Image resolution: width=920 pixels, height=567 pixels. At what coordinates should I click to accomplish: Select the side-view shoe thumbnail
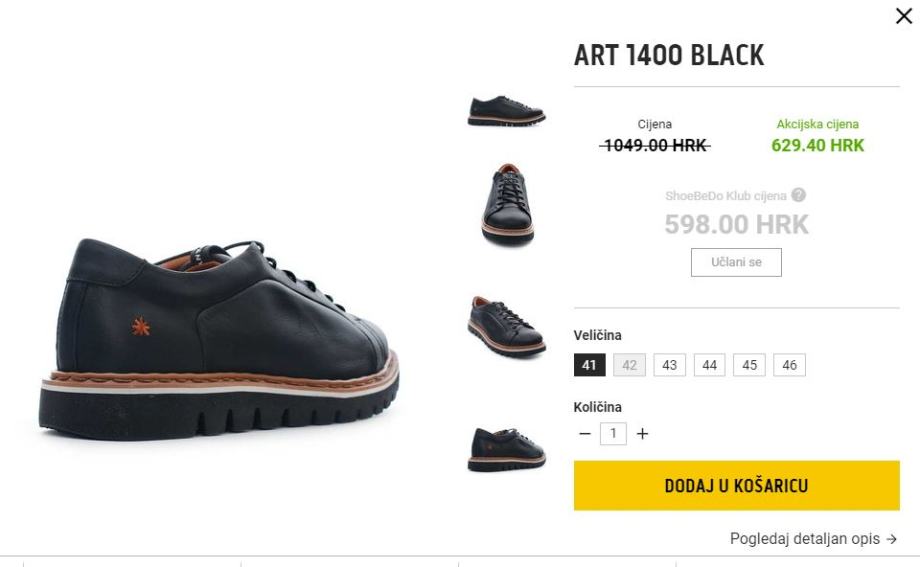click(507, 110)
